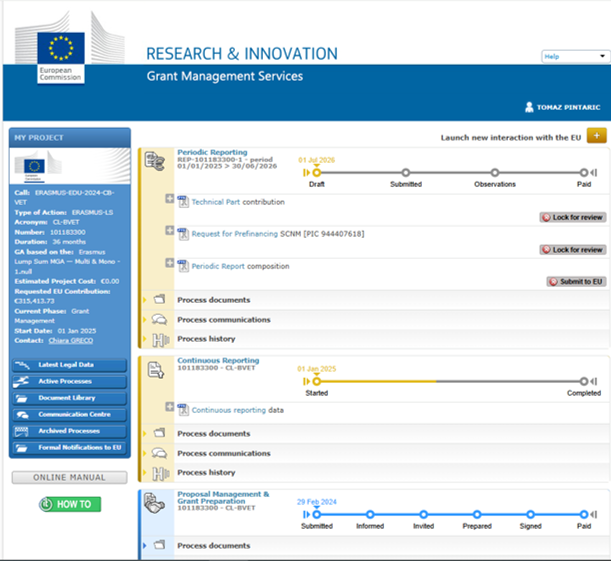Image resolution: width=611 pixels, height=561 pixels.
Task: Click the Invited timeline marker
Action: [x=424, y=515]
